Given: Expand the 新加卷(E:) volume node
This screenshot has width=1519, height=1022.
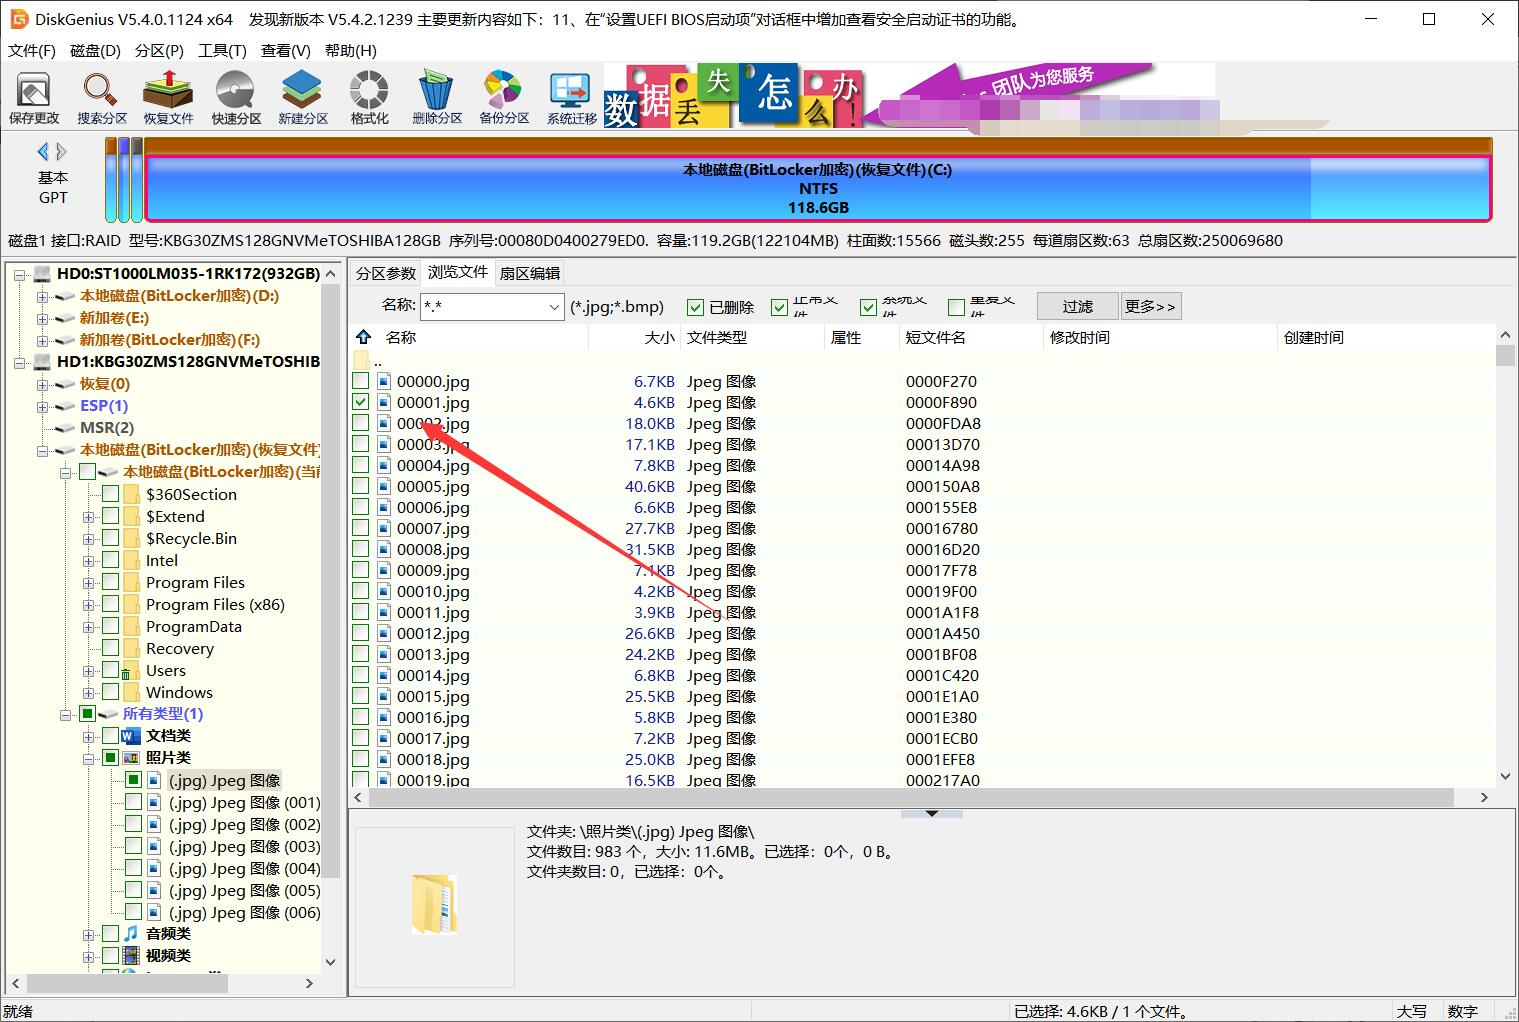Looking at the screenshot, I should click(42, 318).
